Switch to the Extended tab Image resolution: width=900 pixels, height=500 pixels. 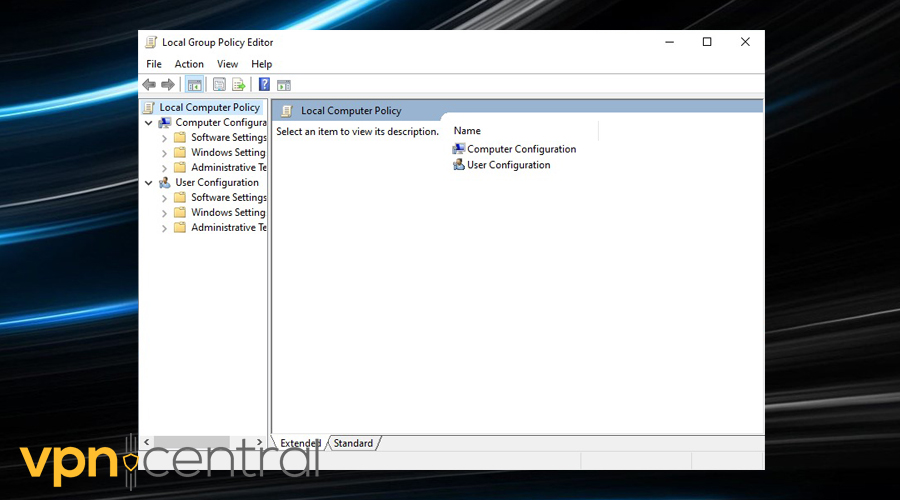(x=300, y=443)
